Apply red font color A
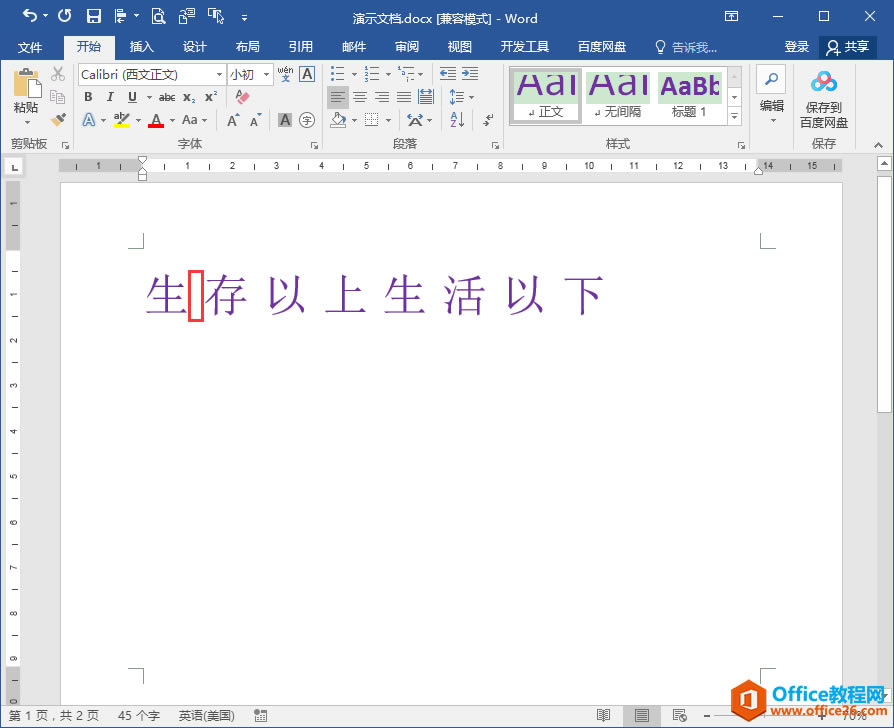This screenshot has height=728, width=894. tap(156, 120)
